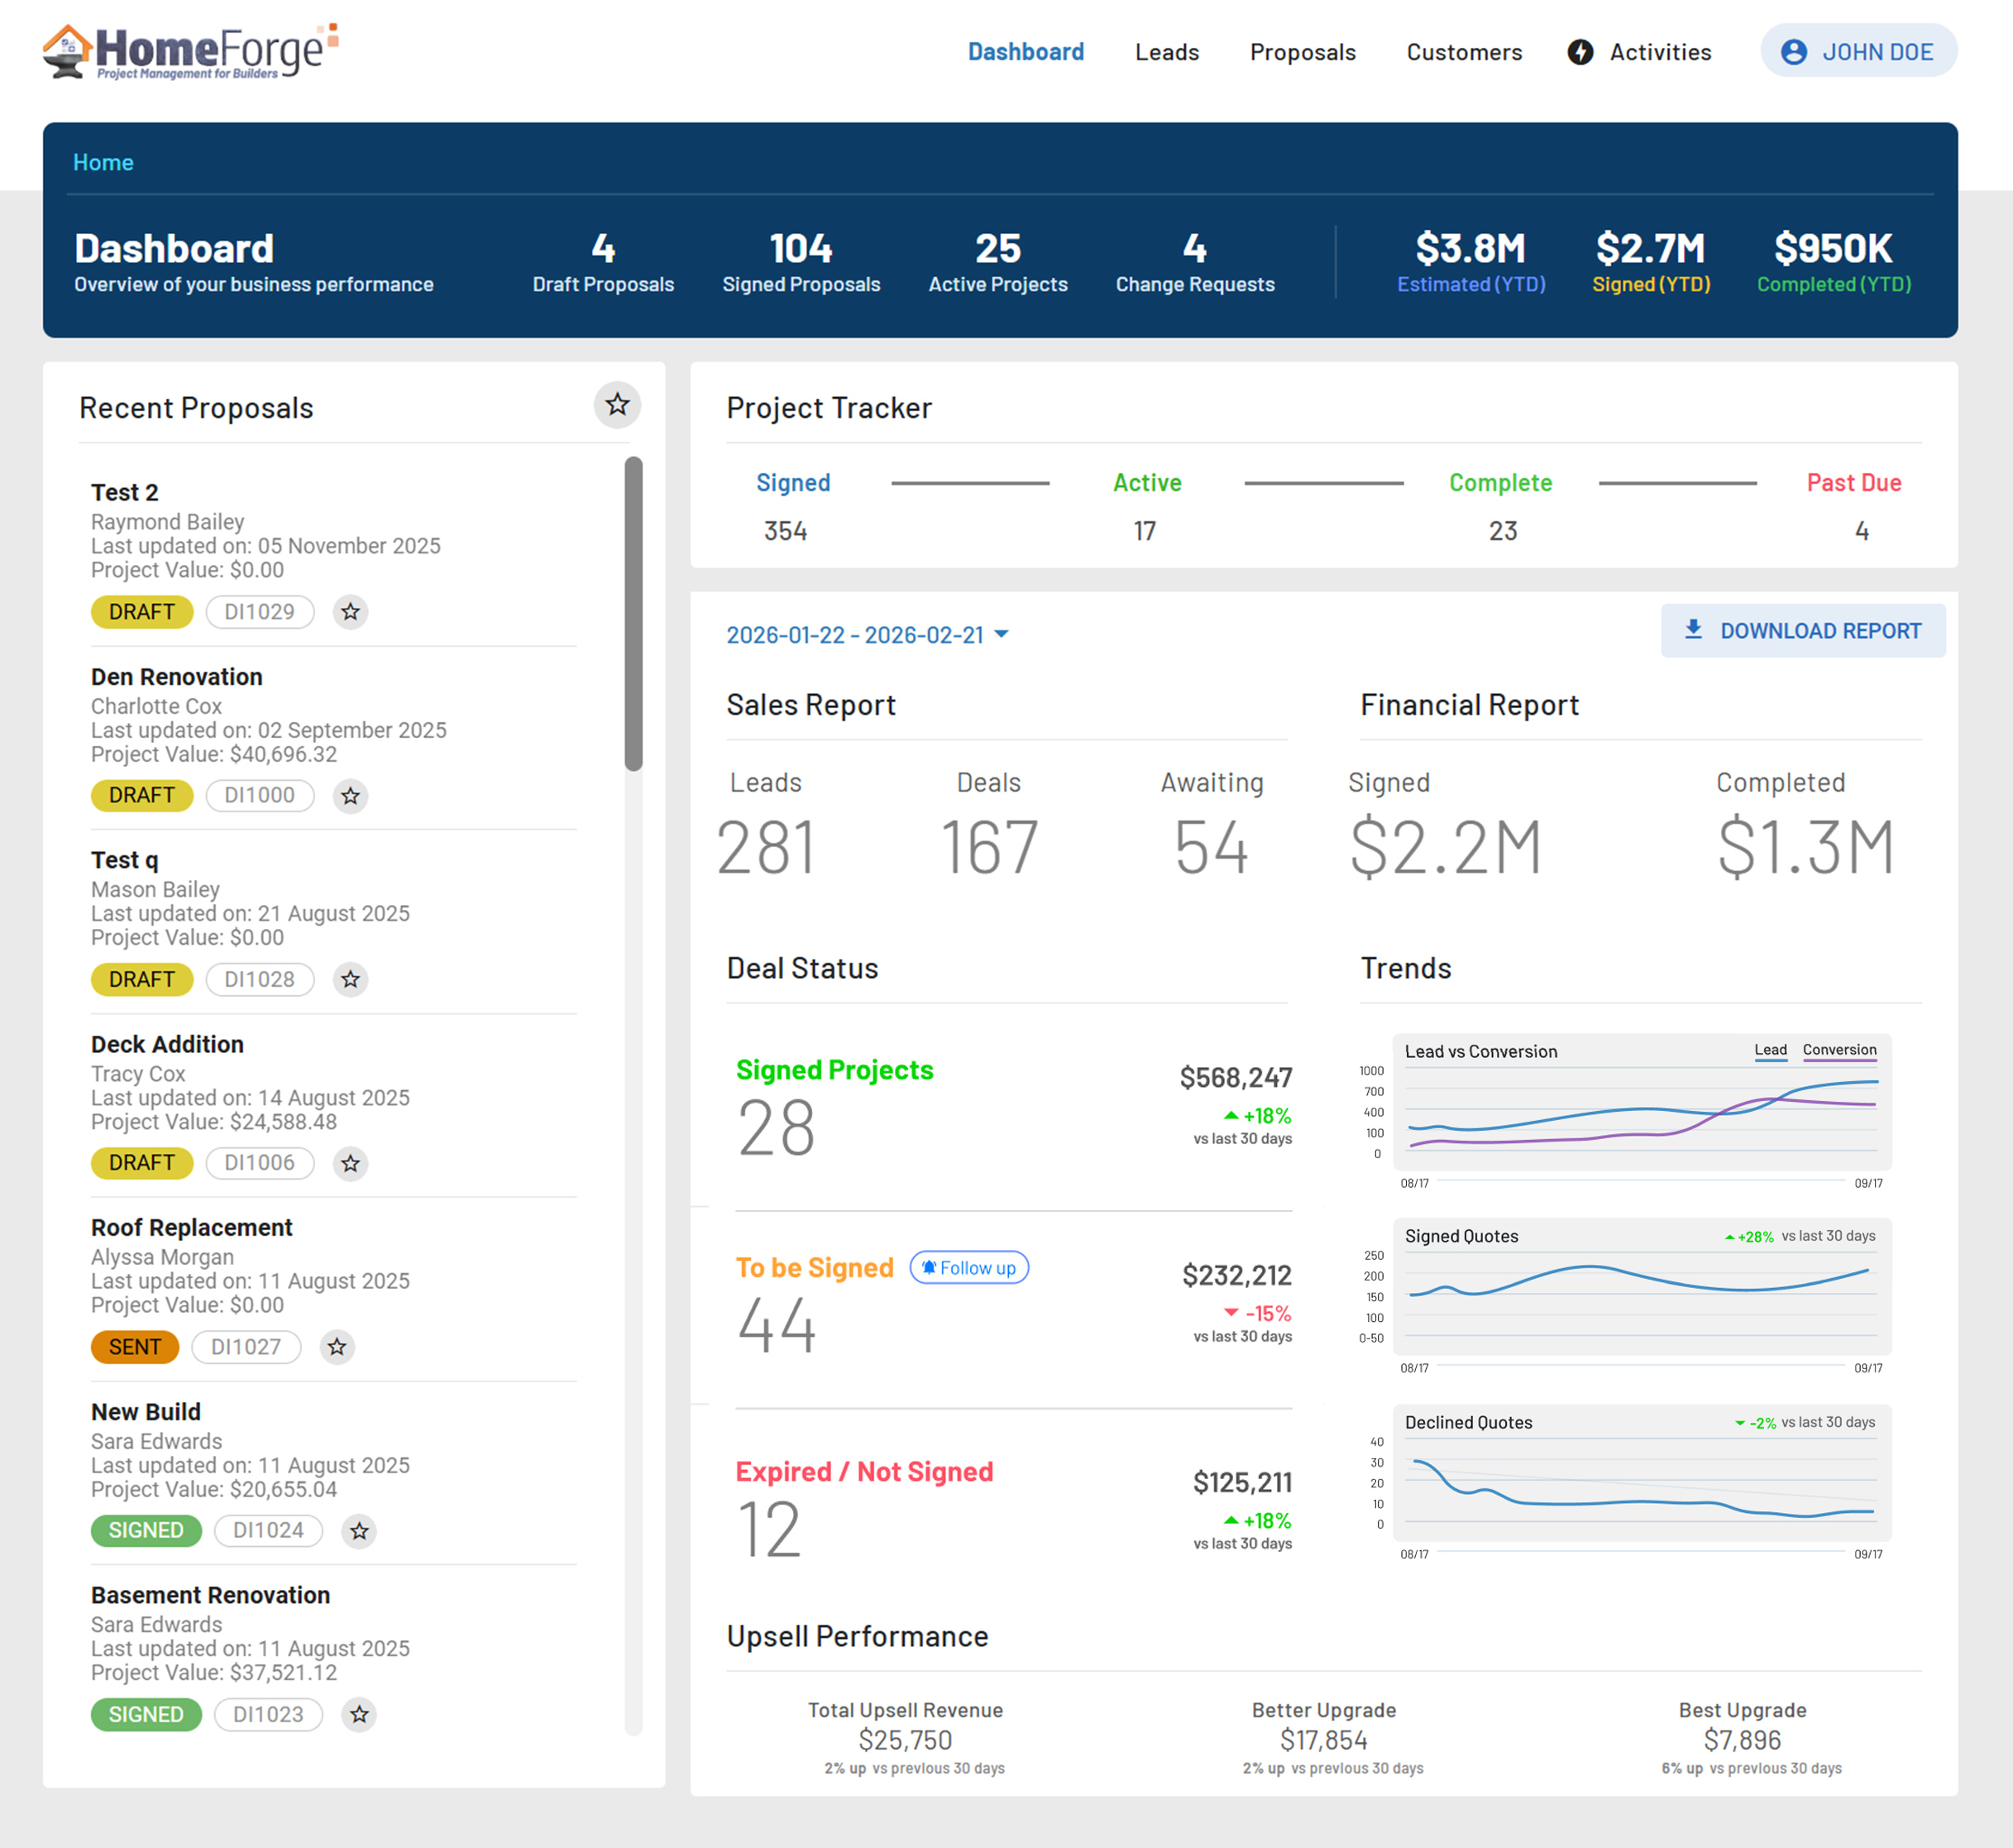
Task: Open the date range dropdown
Action: tap(855, 635)
